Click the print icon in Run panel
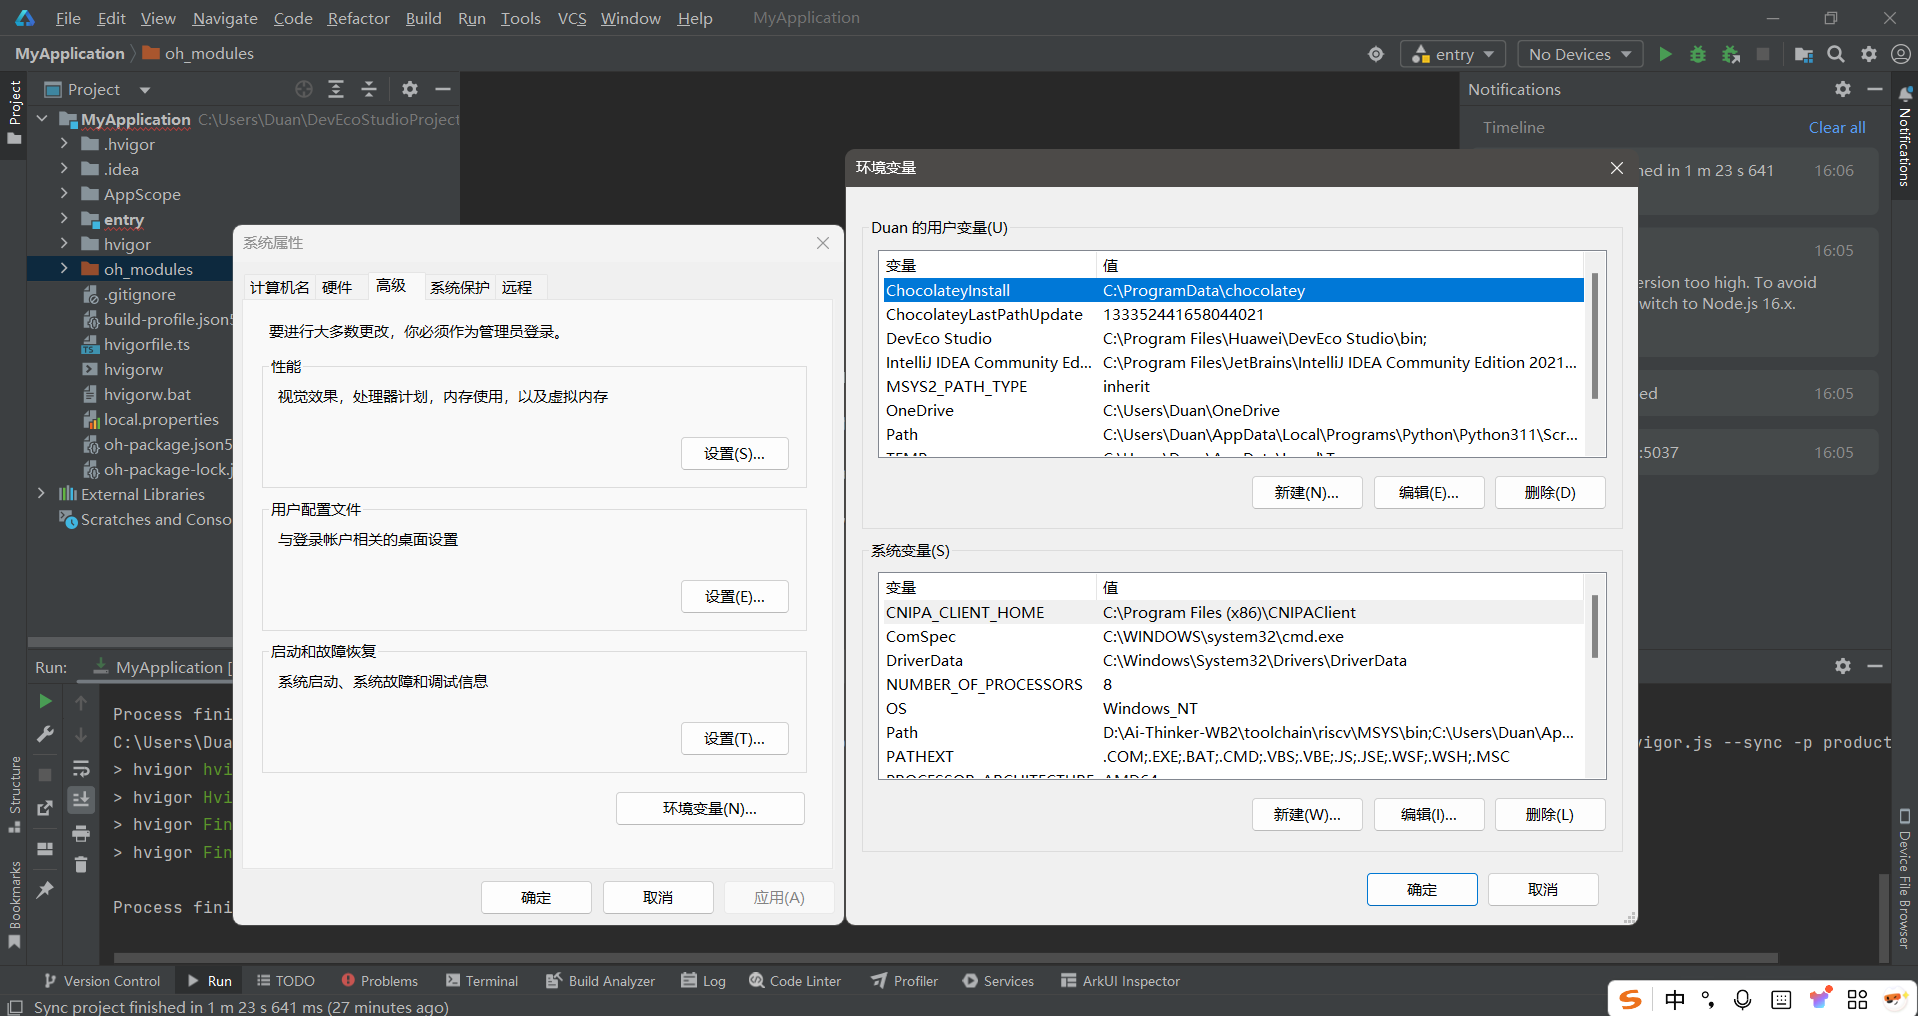This screenshot has height=1016, width=1918. [81, 833]
